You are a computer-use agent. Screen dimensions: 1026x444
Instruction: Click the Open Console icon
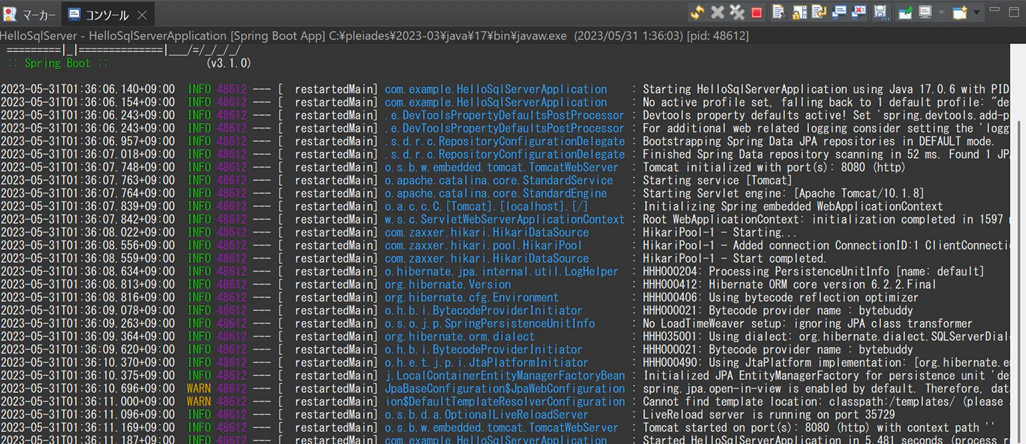coord(960,12)
